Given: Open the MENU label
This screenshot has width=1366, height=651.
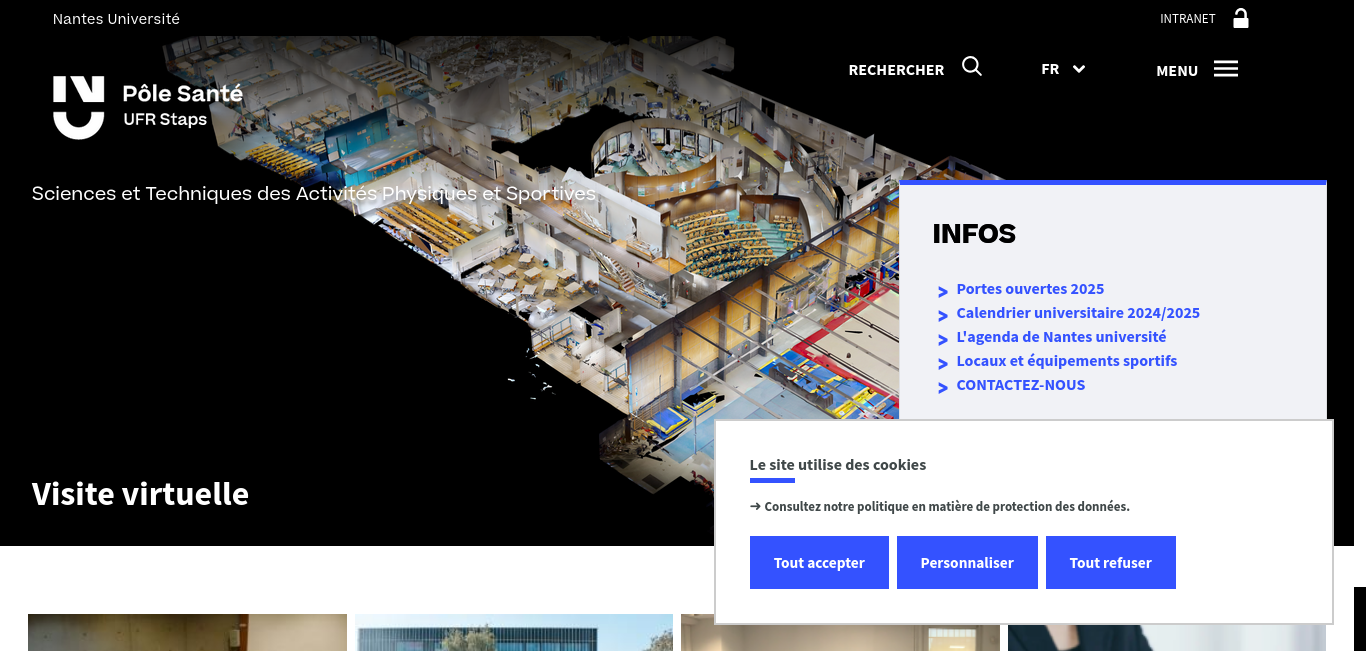Looking at the screenshot, I should 1177,71.
